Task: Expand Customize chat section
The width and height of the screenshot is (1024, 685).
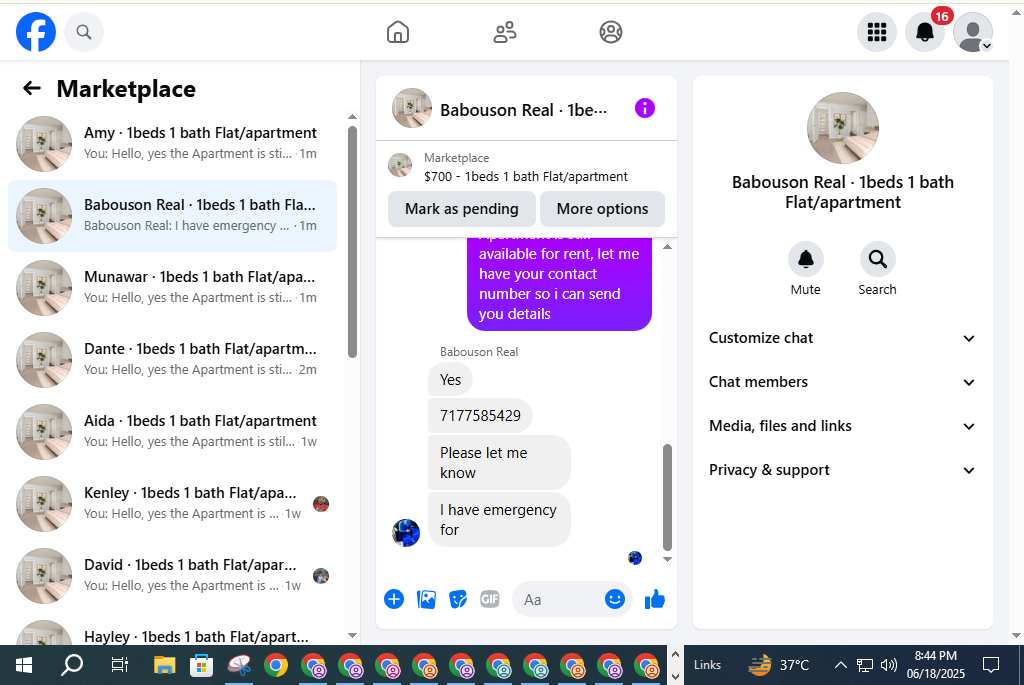Action: point(842,338)
